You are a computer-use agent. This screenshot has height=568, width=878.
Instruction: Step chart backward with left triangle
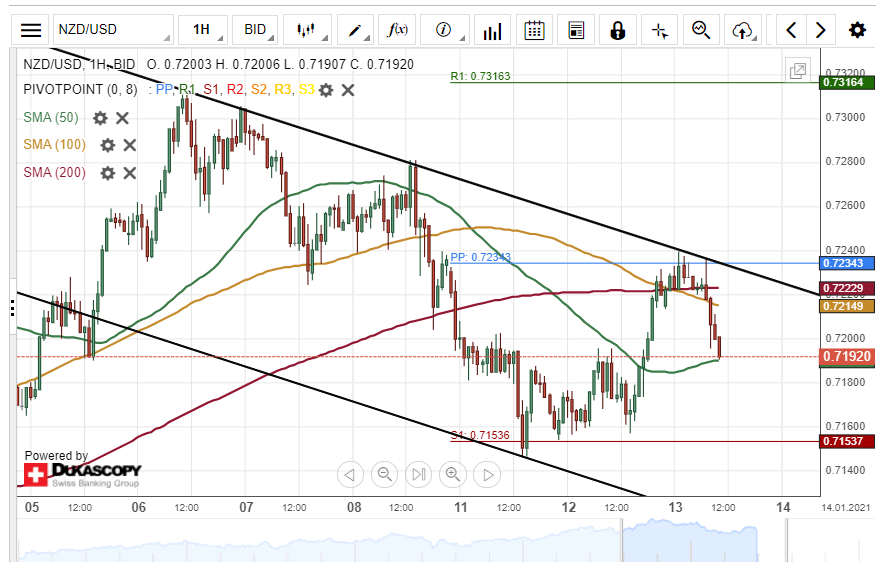click(x=350, y=474)
